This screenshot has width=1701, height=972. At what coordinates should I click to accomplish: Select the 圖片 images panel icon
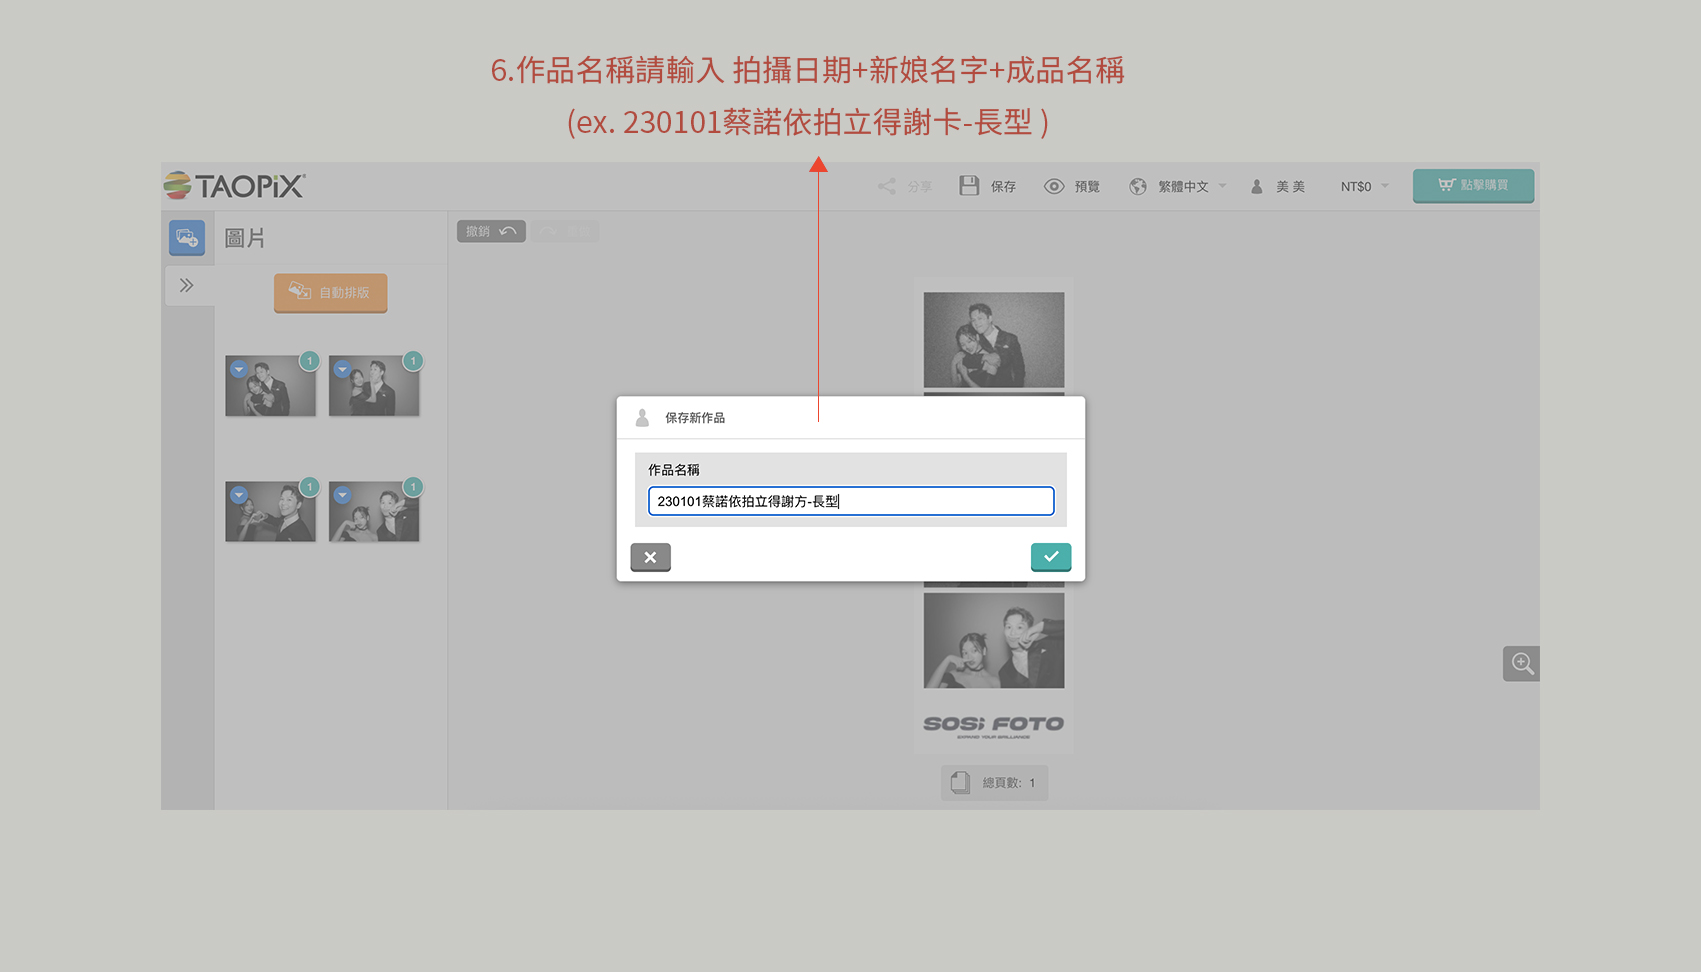187,238
